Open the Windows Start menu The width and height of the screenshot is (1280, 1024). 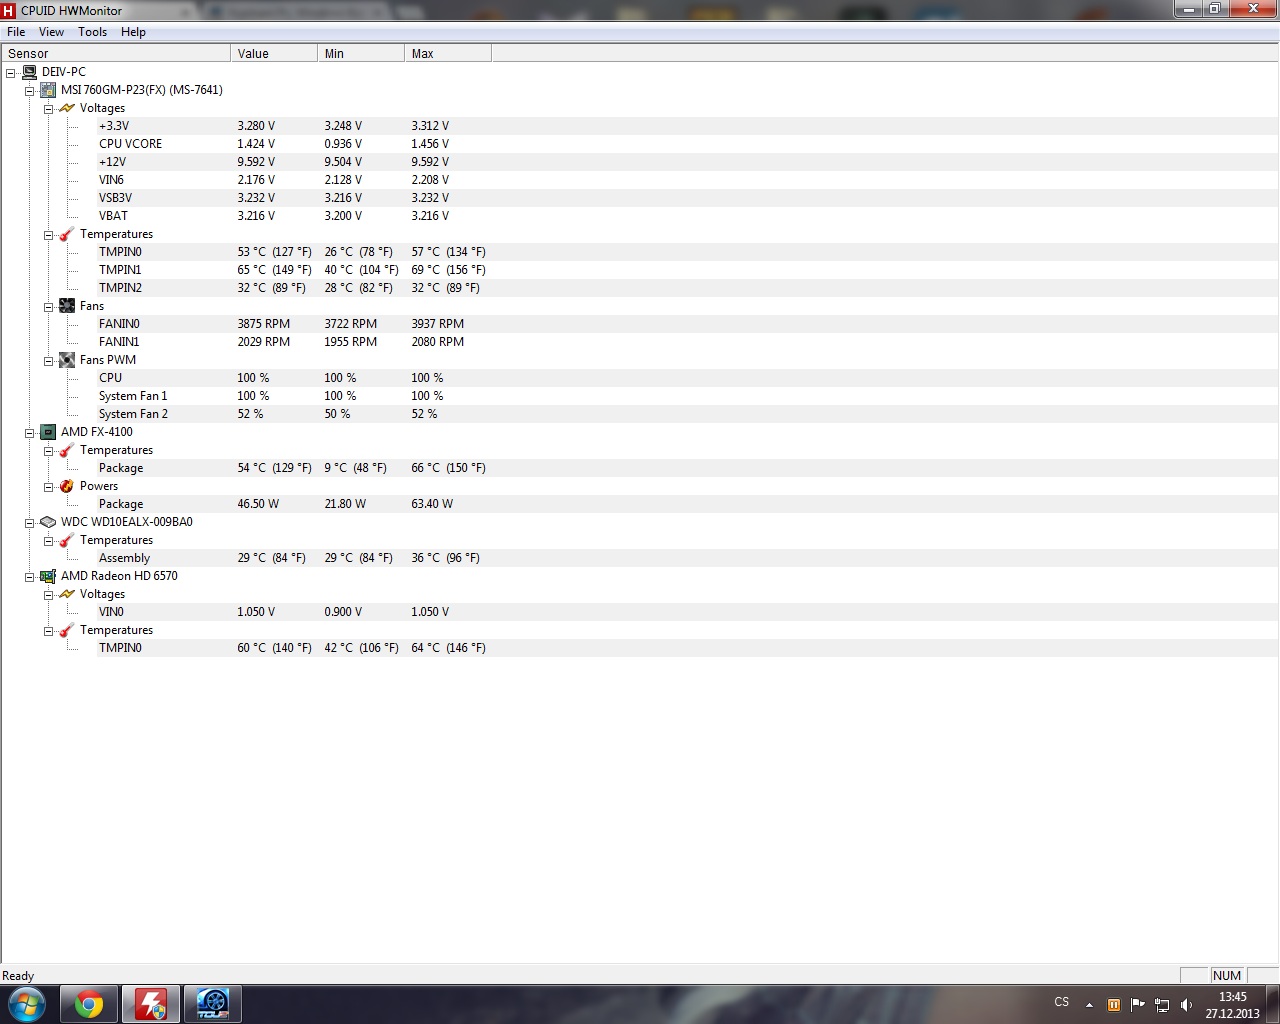26,1004
